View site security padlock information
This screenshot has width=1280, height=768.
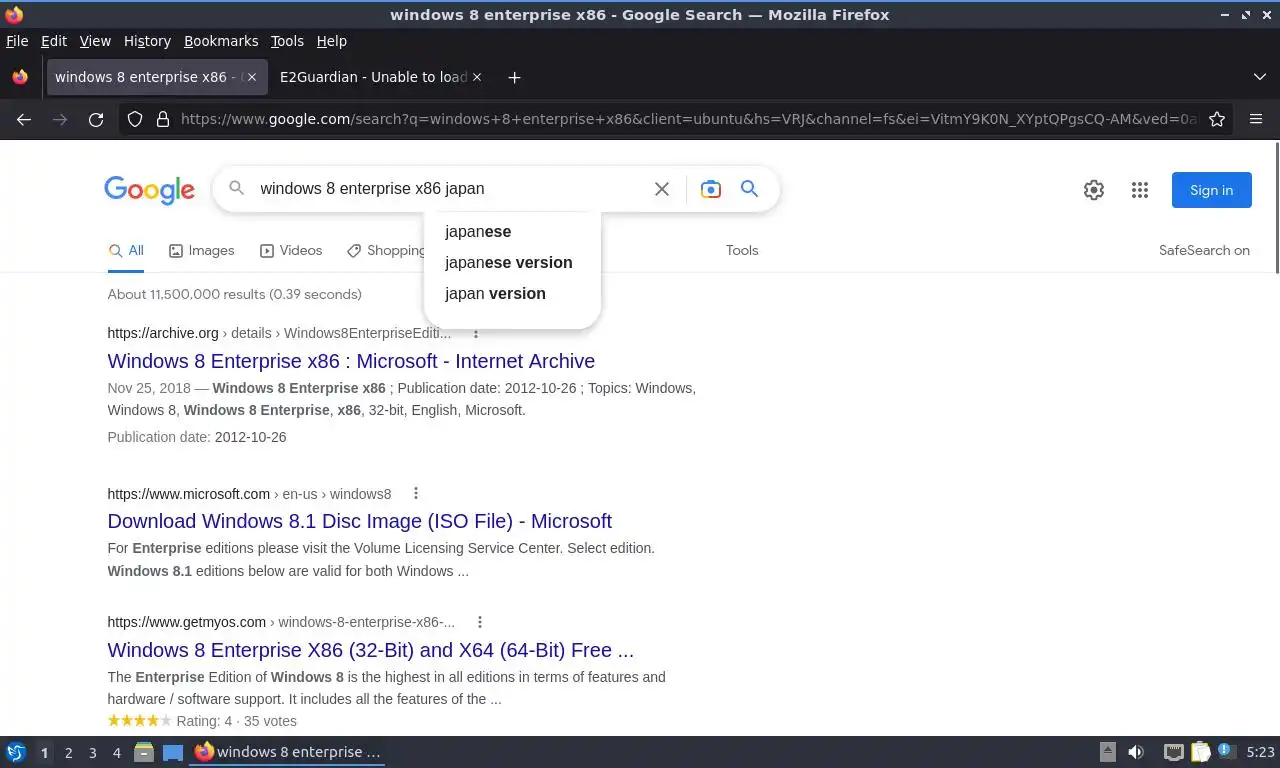point(162,119)
